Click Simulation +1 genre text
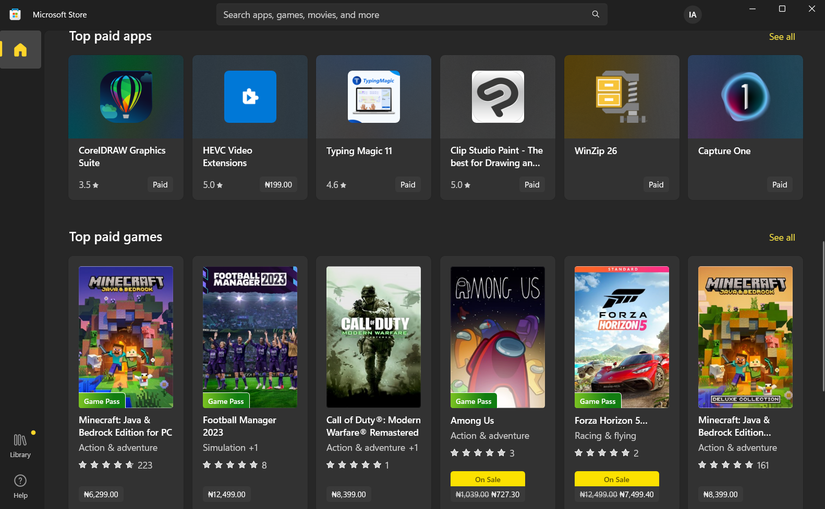The width and height of the screenshot is (825, 509). (230, 448)
